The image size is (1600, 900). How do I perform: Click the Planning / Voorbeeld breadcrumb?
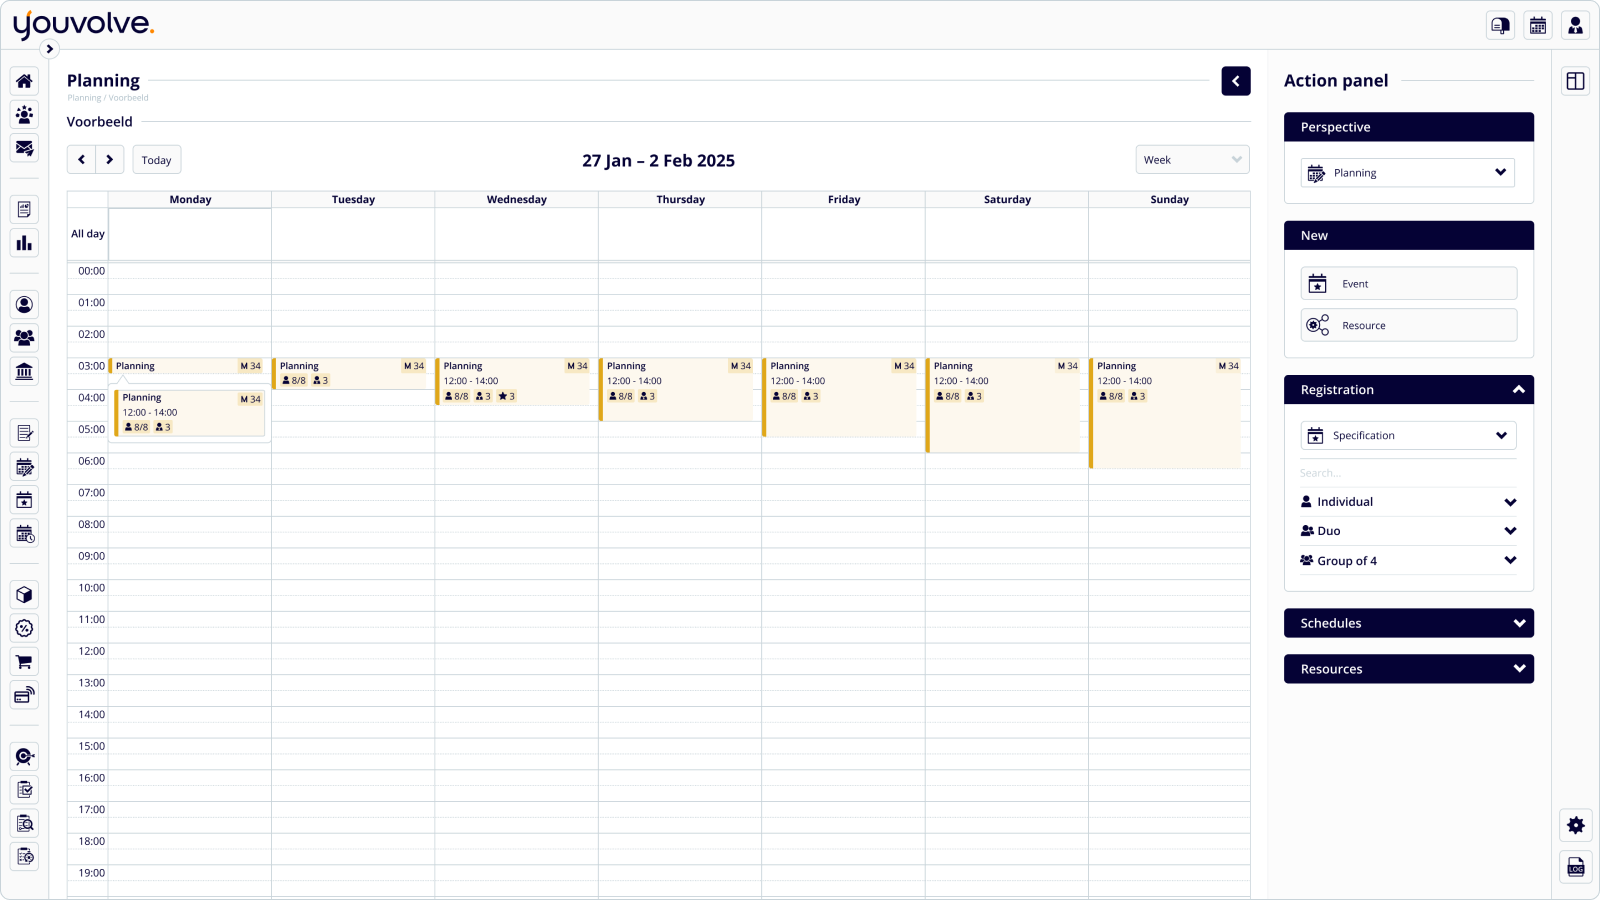(108, 98)
